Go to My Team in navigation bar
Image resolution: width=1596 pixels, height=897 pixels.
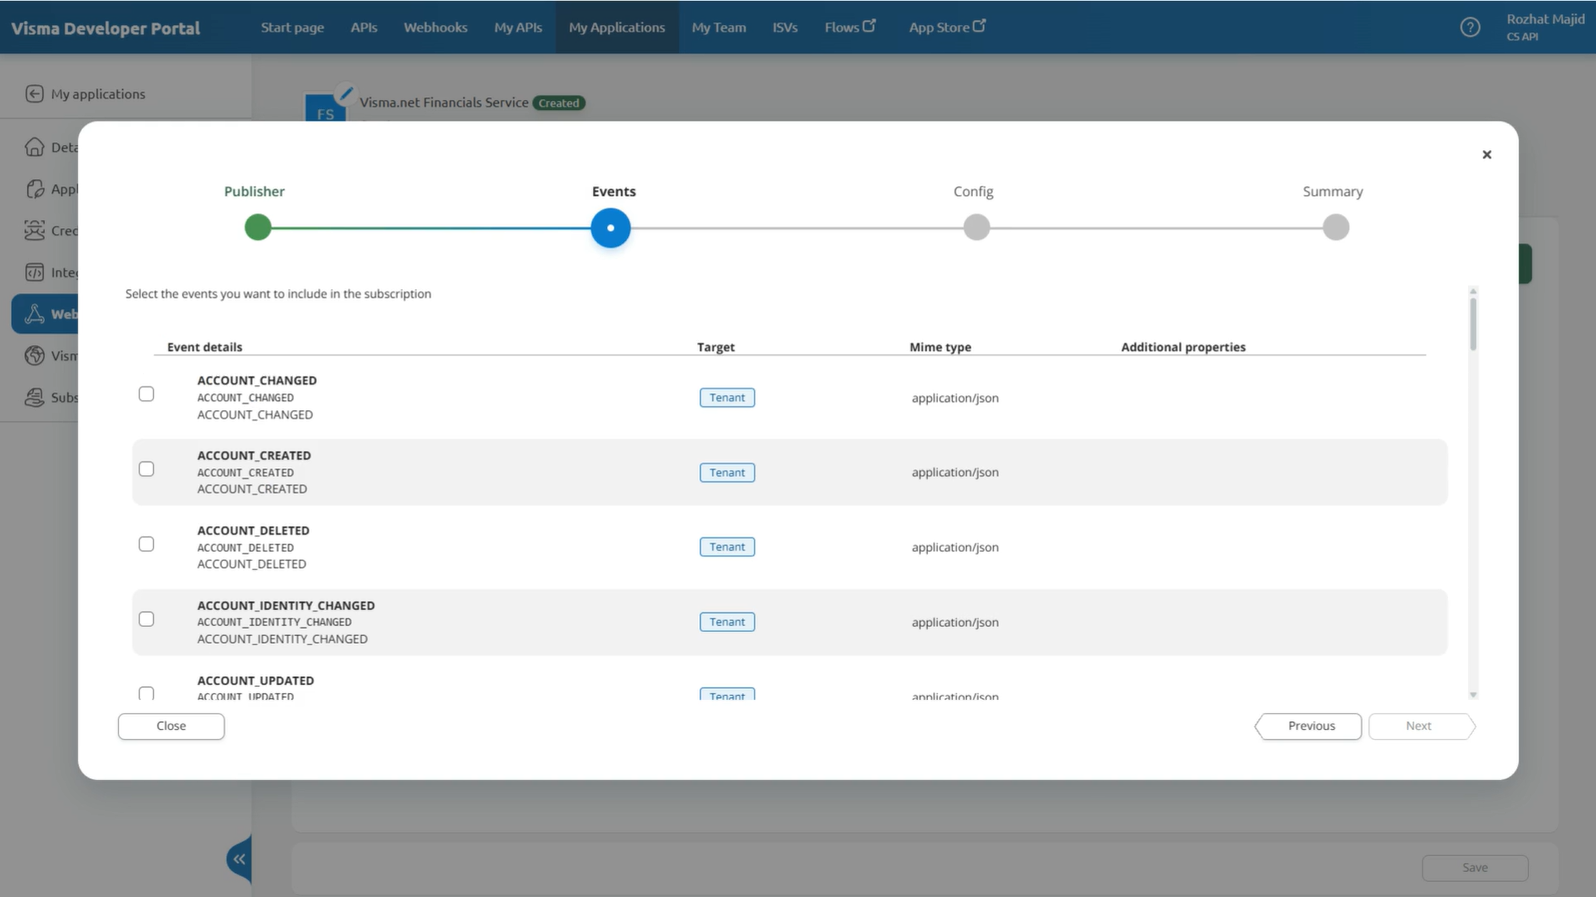coord(718,27)
